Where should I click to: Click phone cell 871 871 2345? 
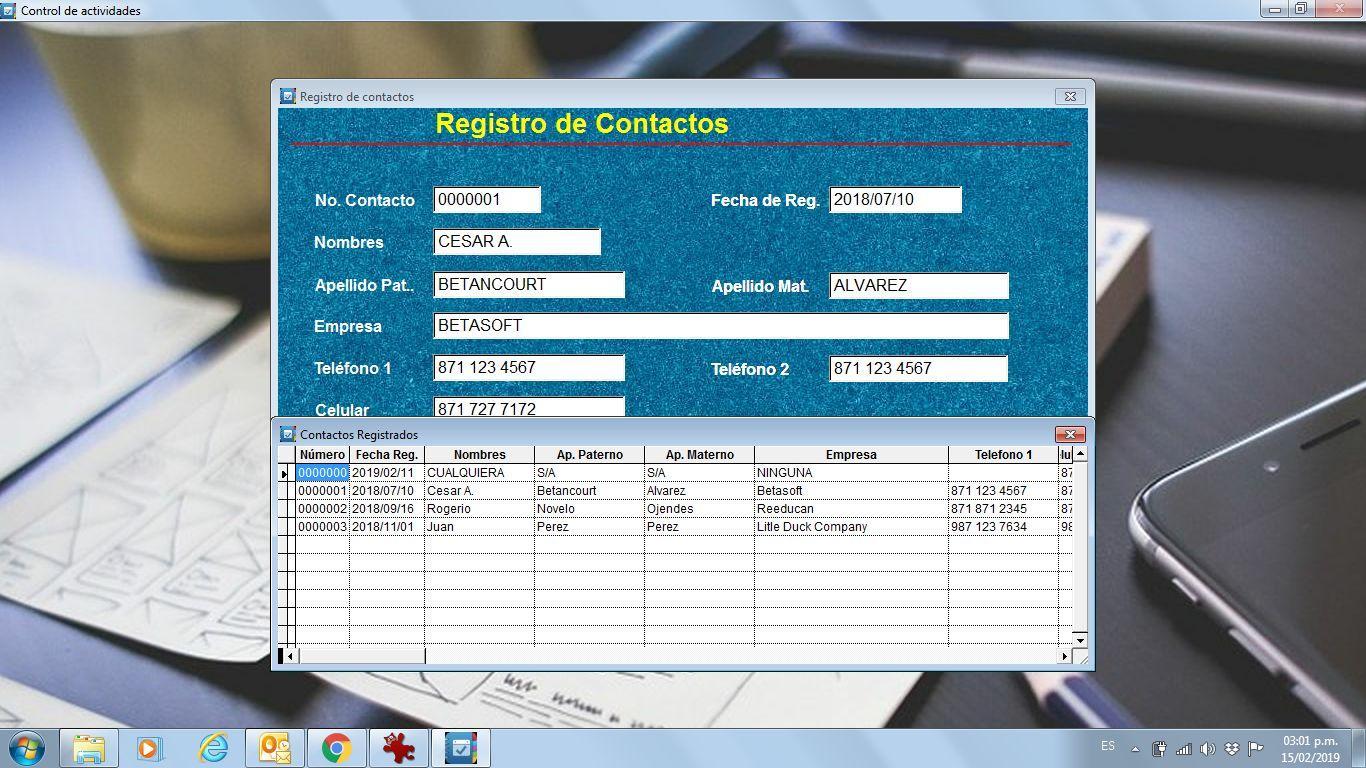click(1003, 509)
